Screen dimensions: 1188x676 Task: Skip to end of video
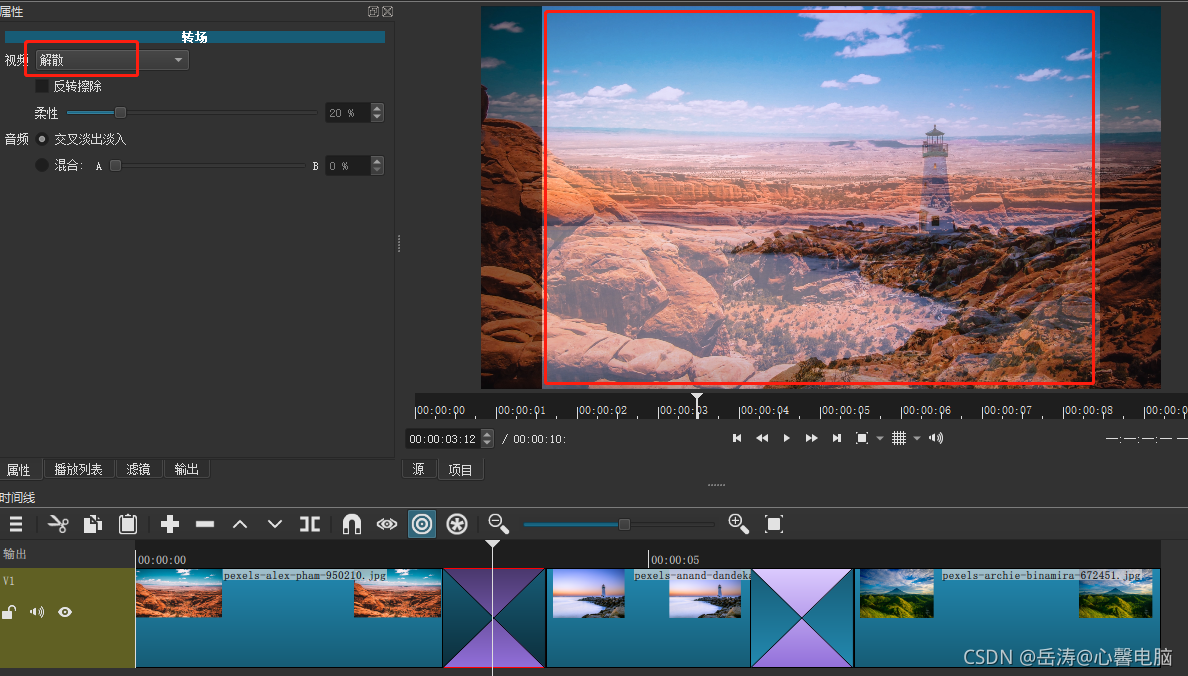click(x=836, y=438)
